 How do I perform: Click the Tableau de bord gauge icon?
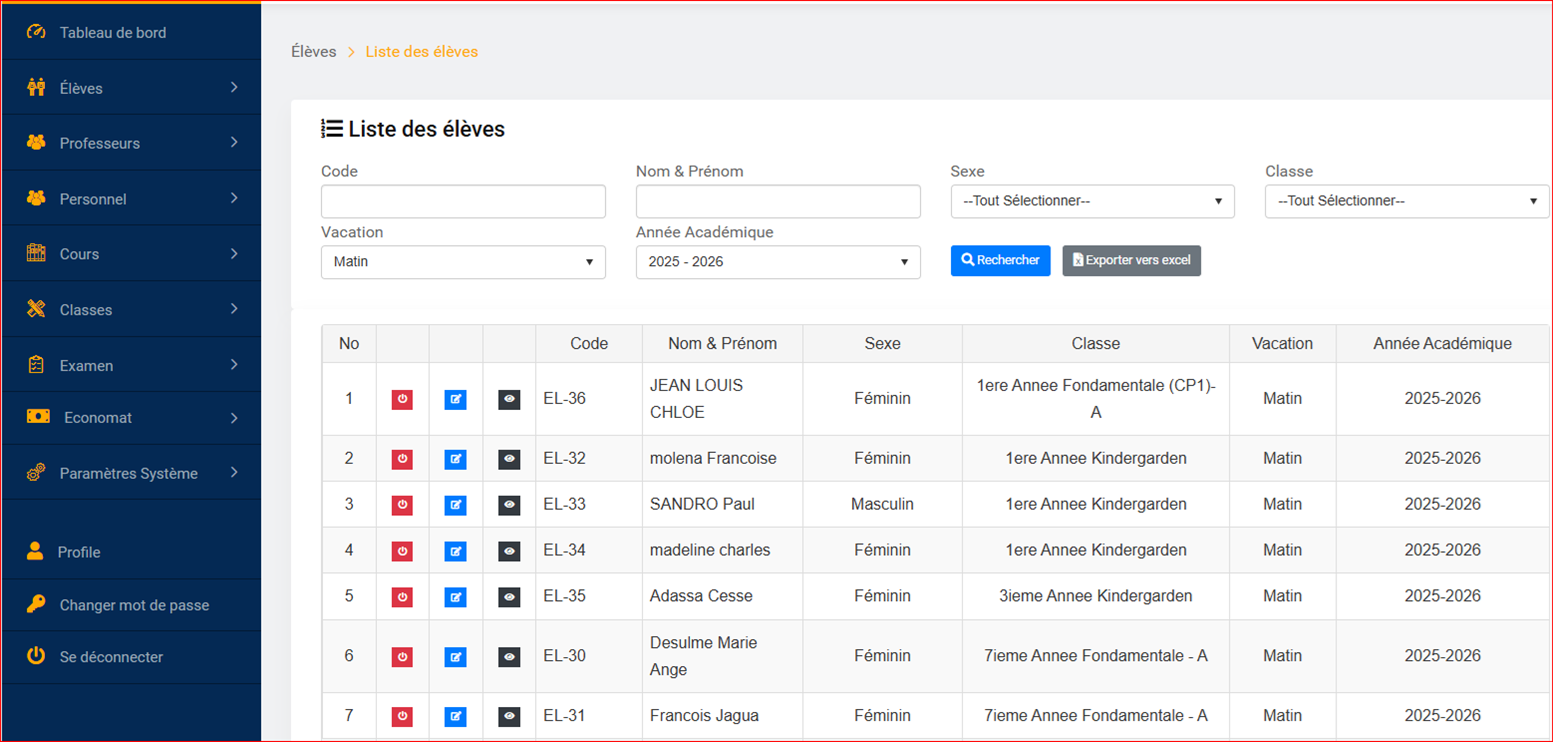tap(36, 32)
